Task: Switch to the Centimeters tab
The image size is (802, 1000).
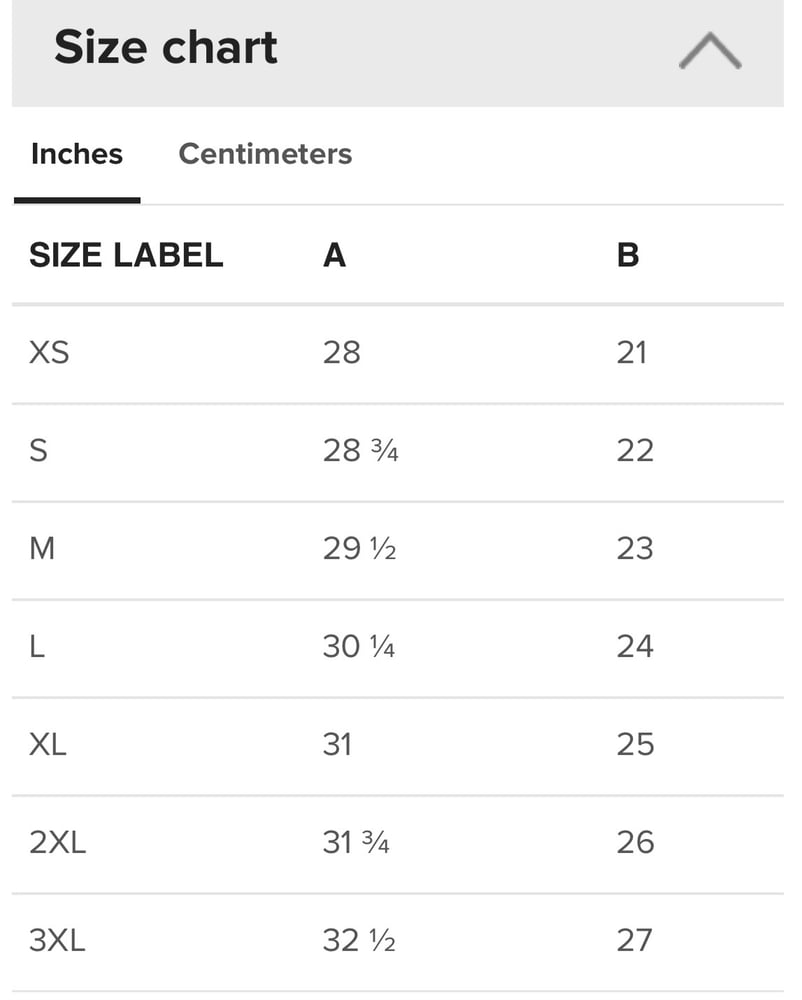Action: [x=265, y=154]
